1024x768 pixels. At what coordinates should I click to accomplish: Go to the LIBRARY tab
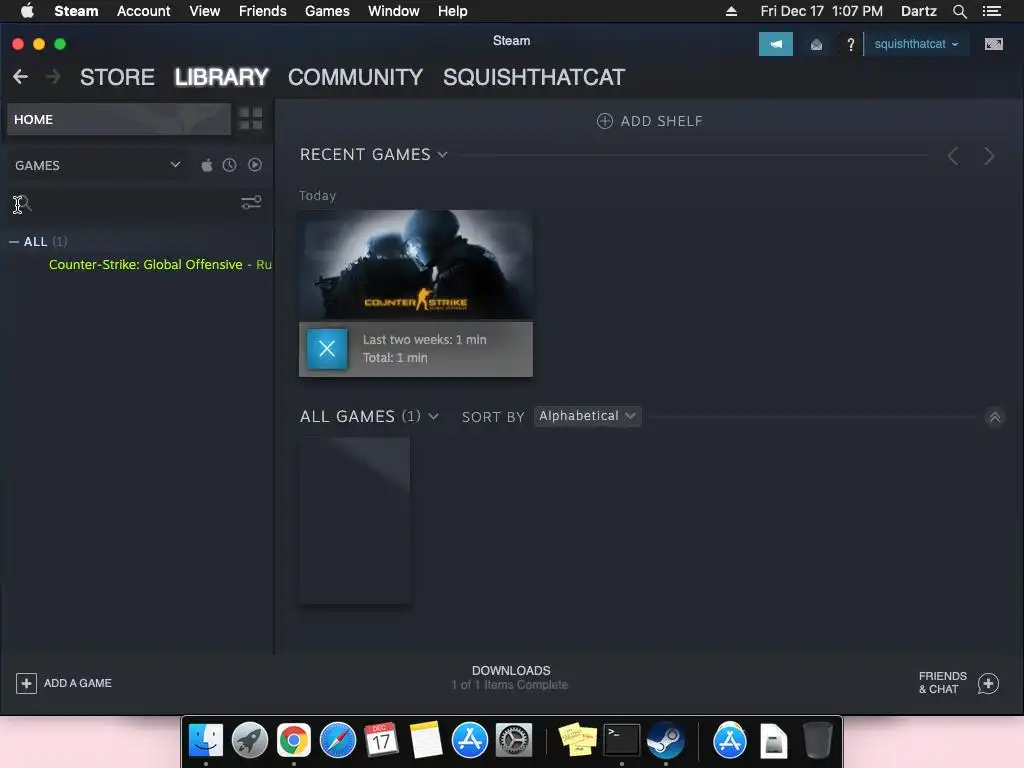(x=221, y=77)
